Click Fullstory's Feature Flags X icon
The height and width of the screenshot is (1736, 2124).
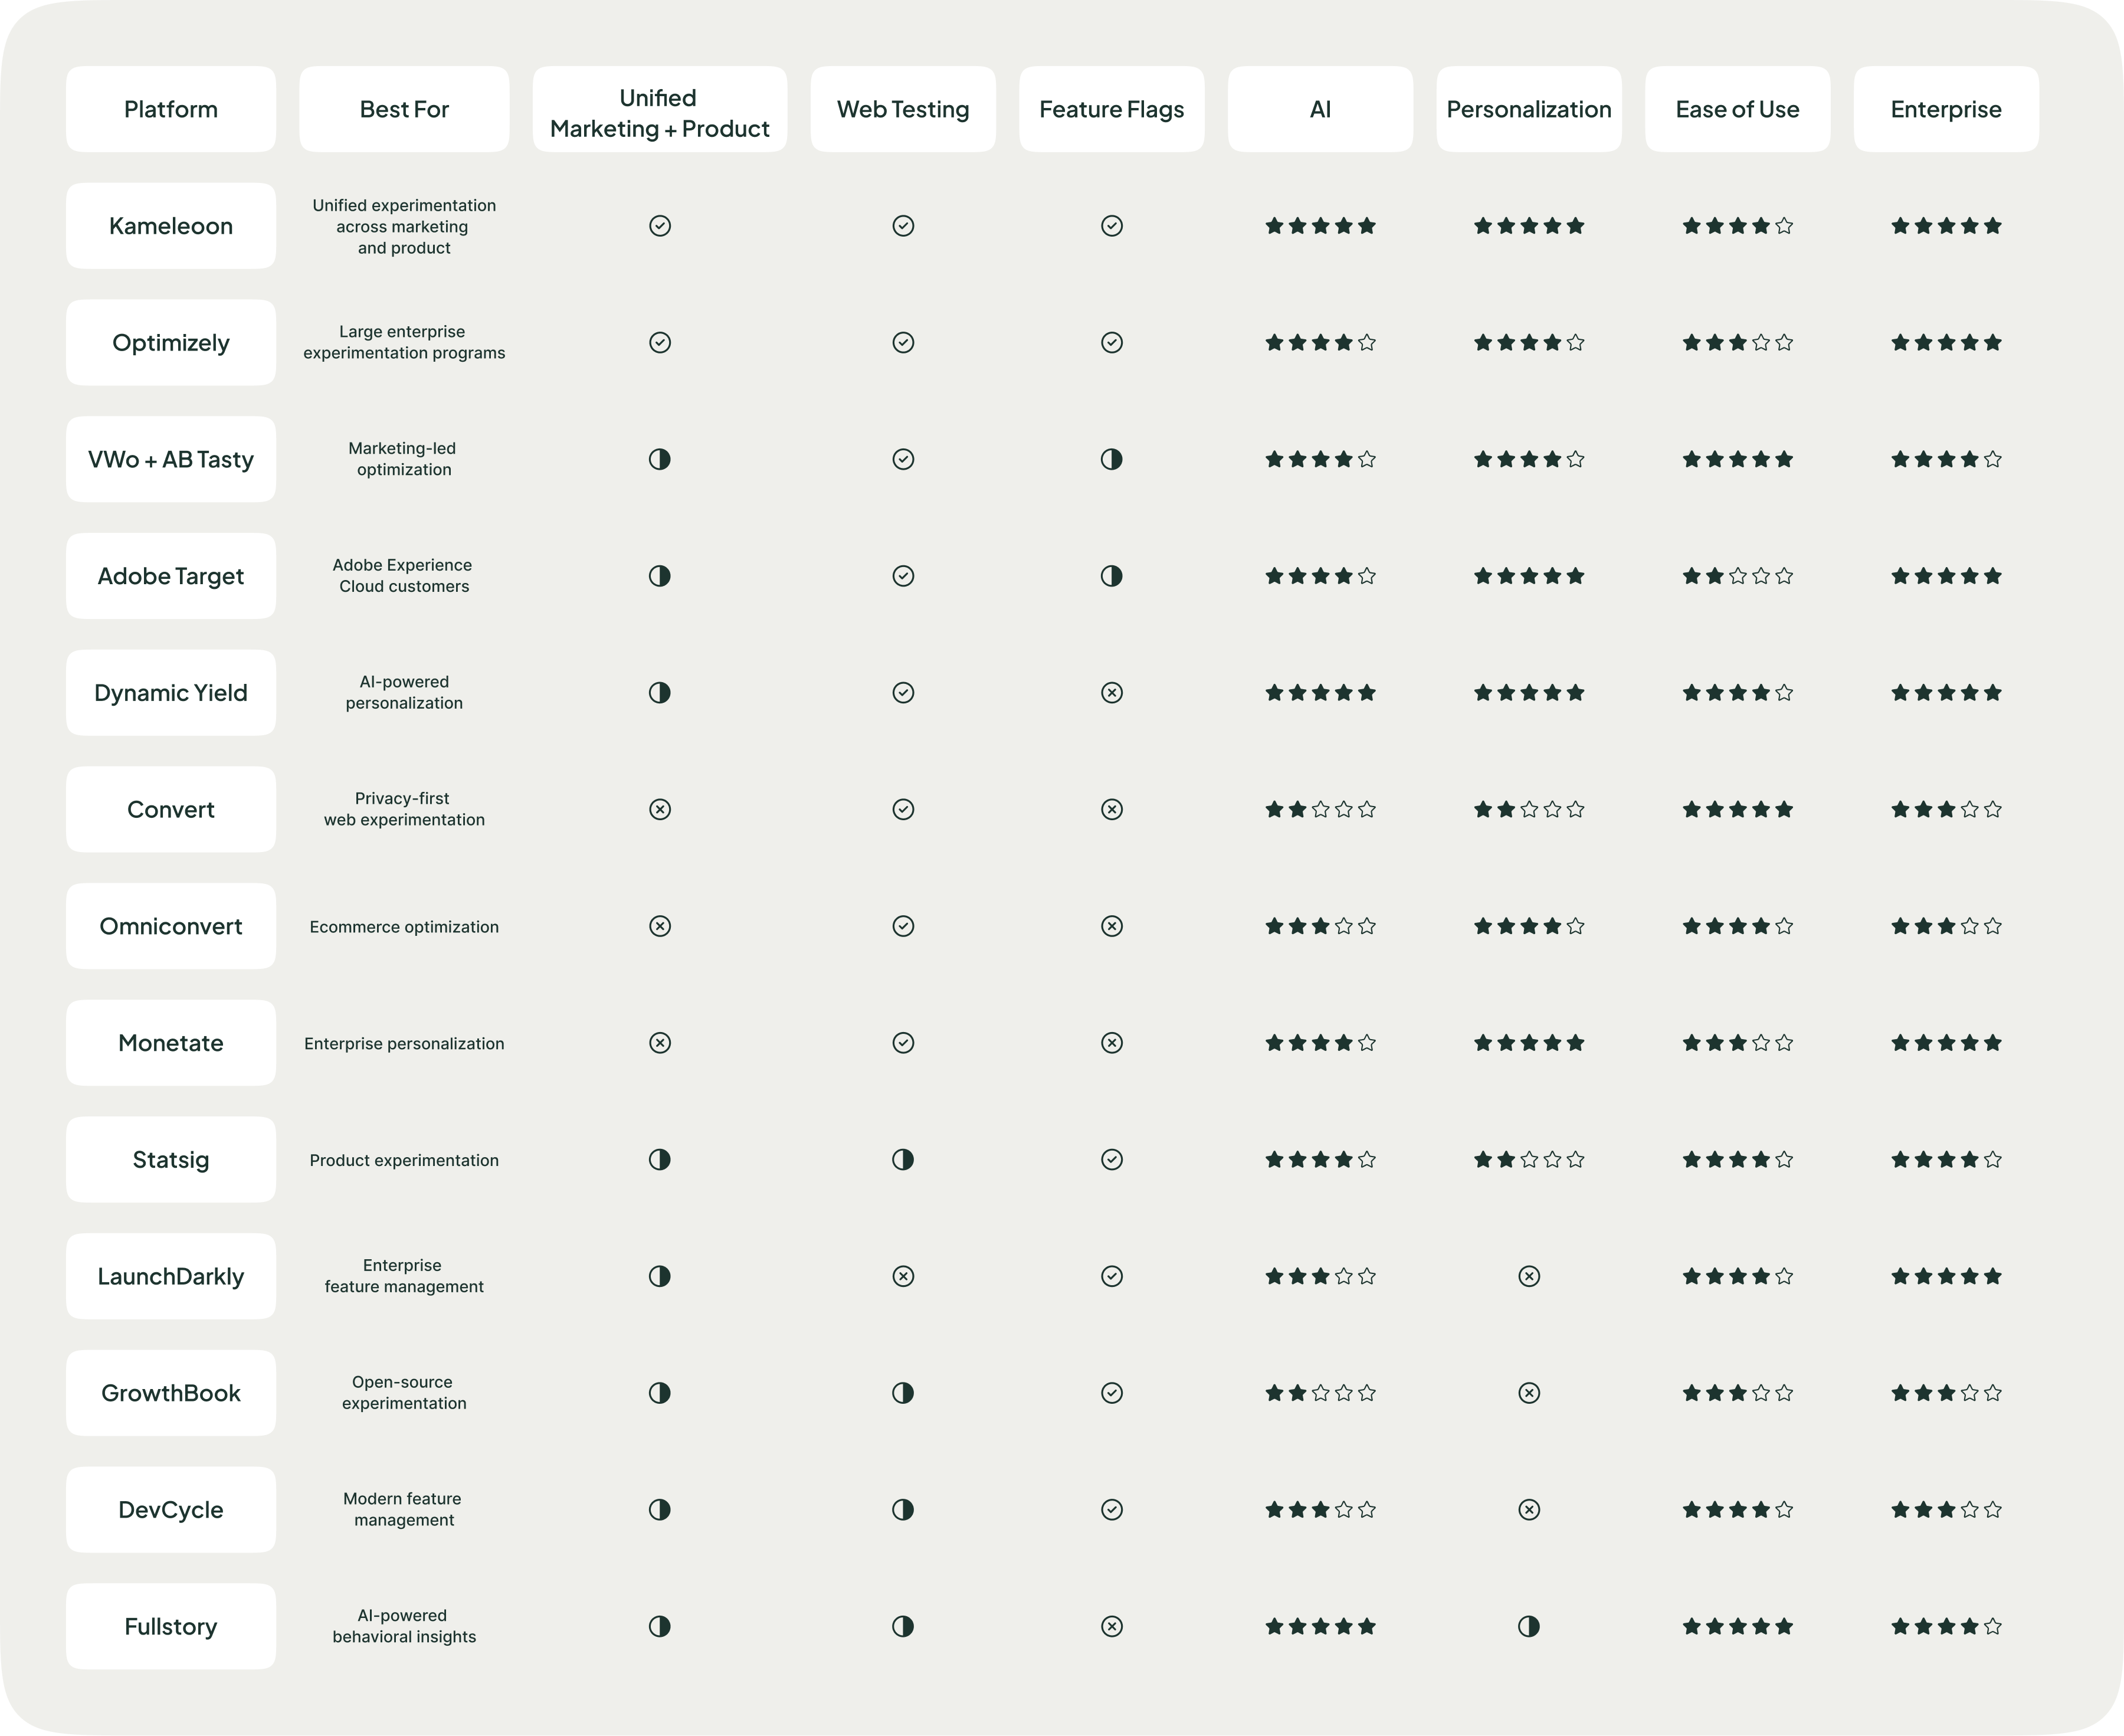tap(1112, 1626)
